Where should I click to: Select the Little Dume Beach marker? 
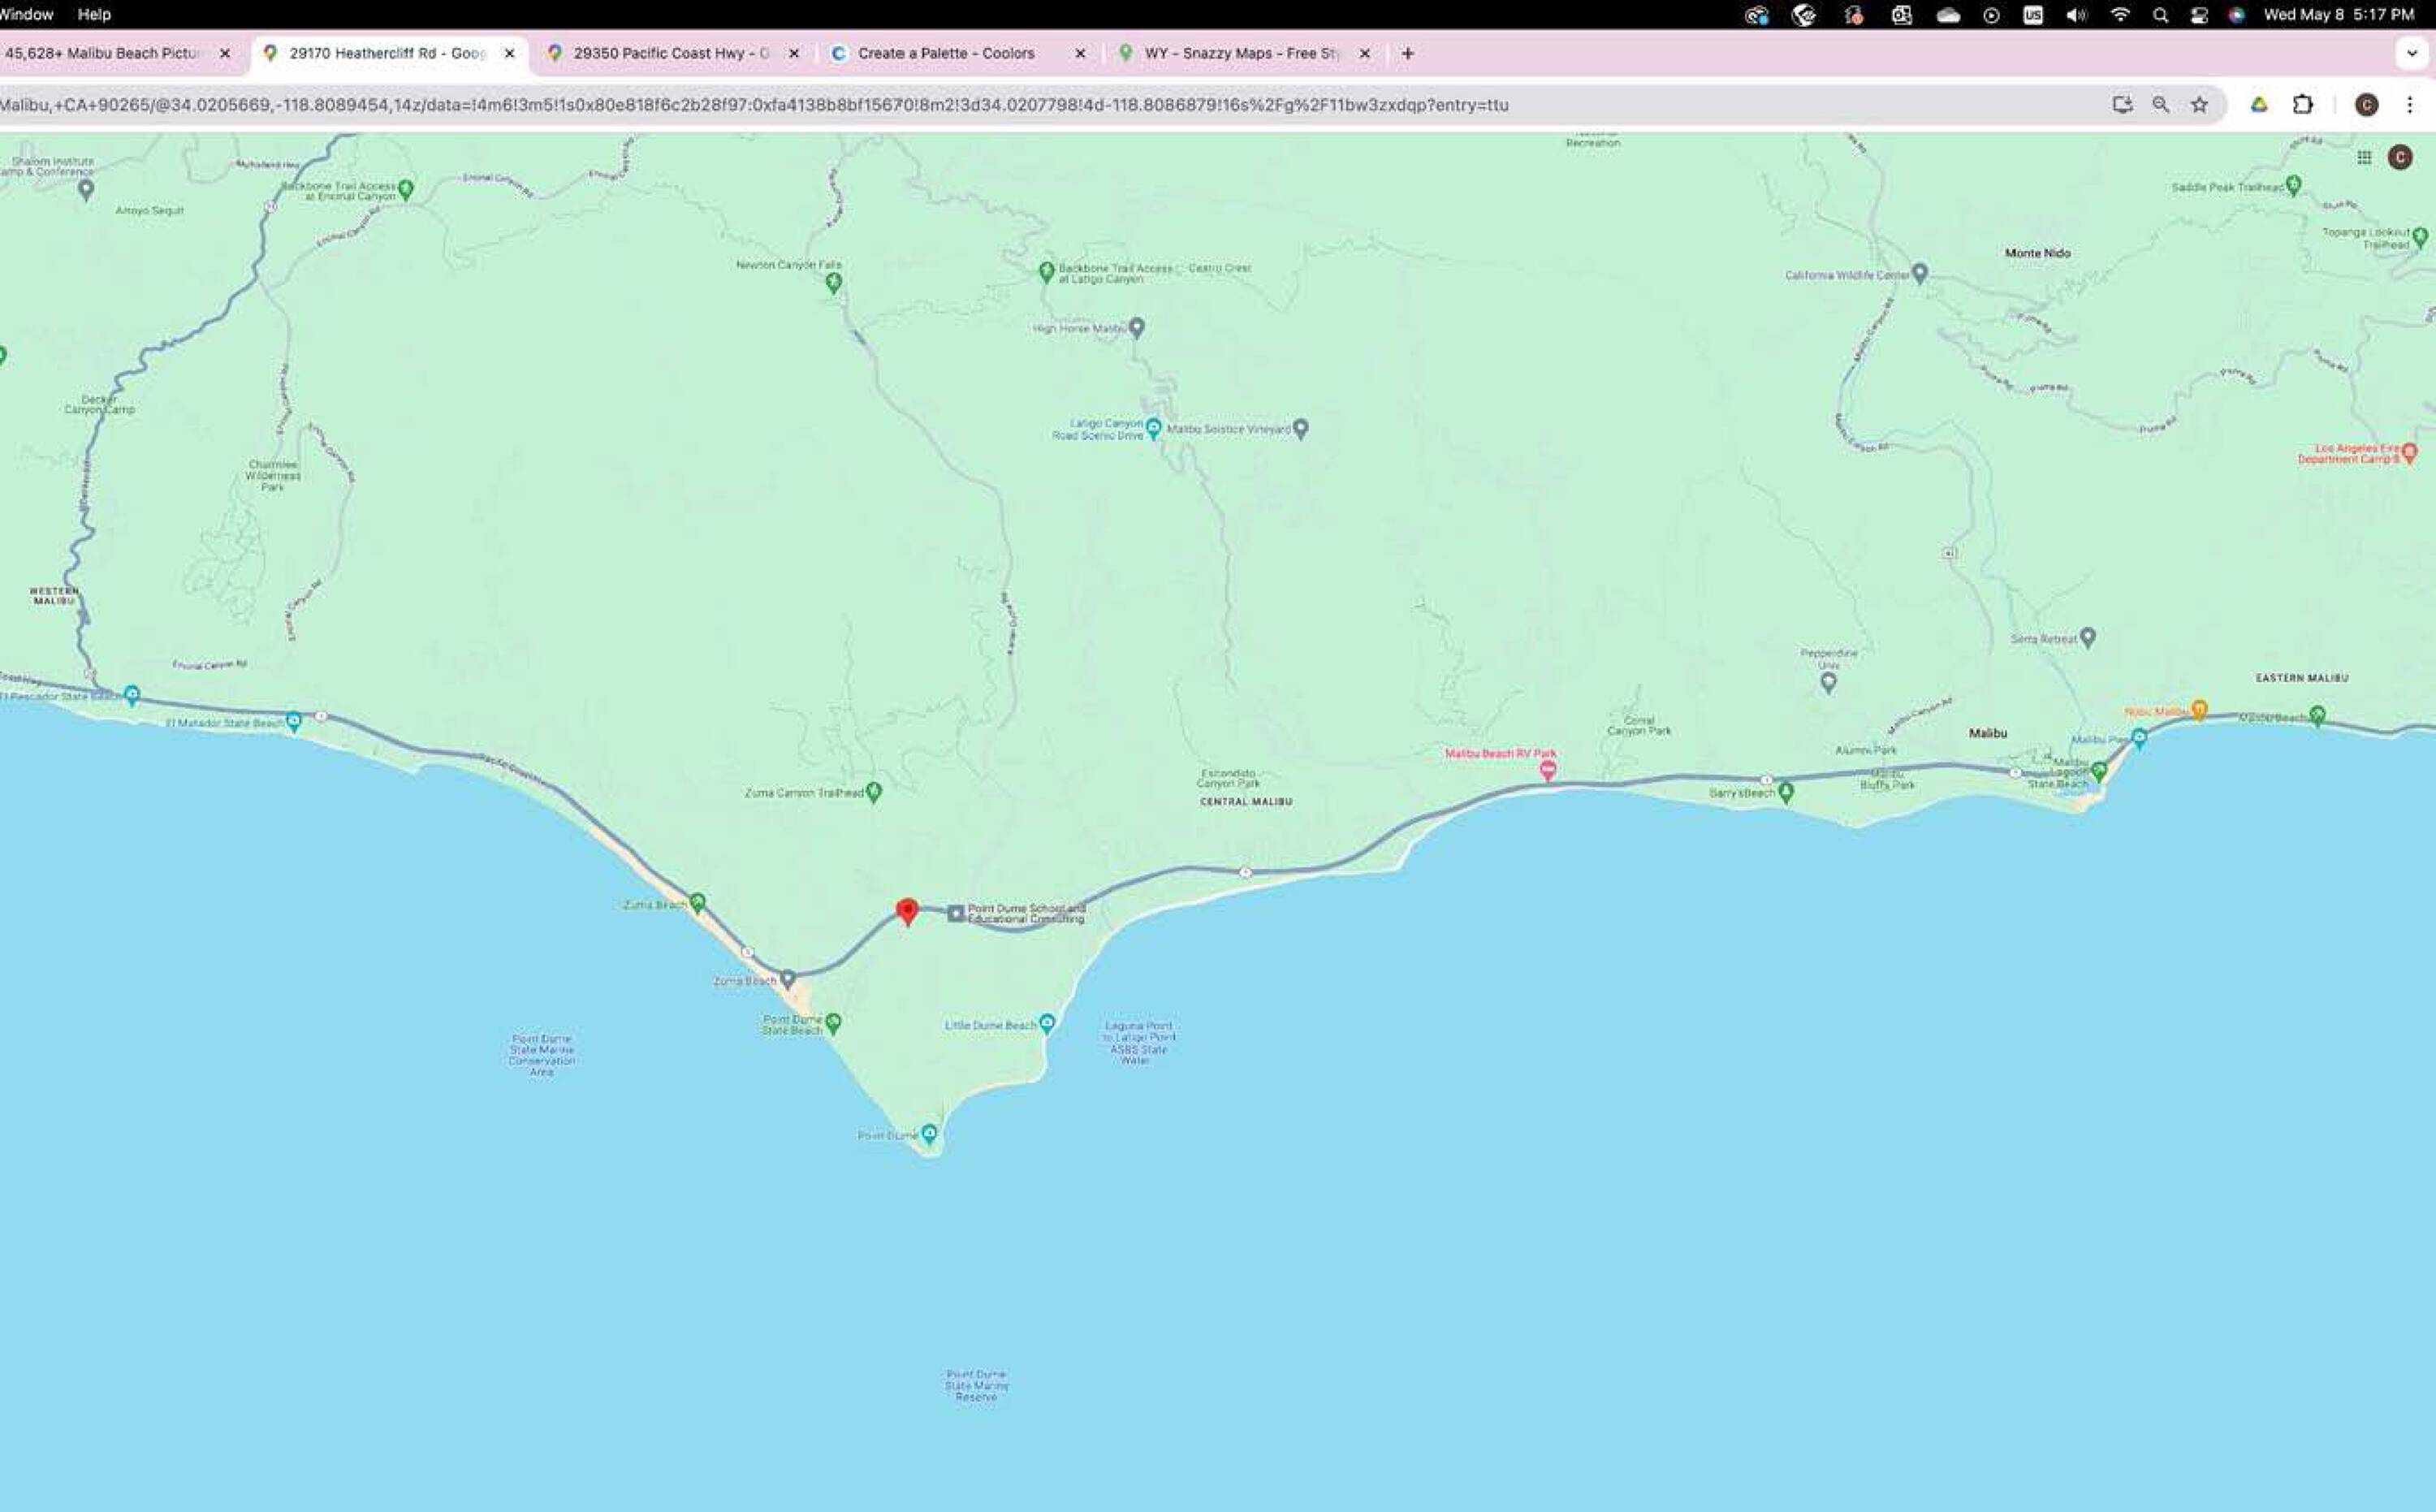click(1046, 1022)
